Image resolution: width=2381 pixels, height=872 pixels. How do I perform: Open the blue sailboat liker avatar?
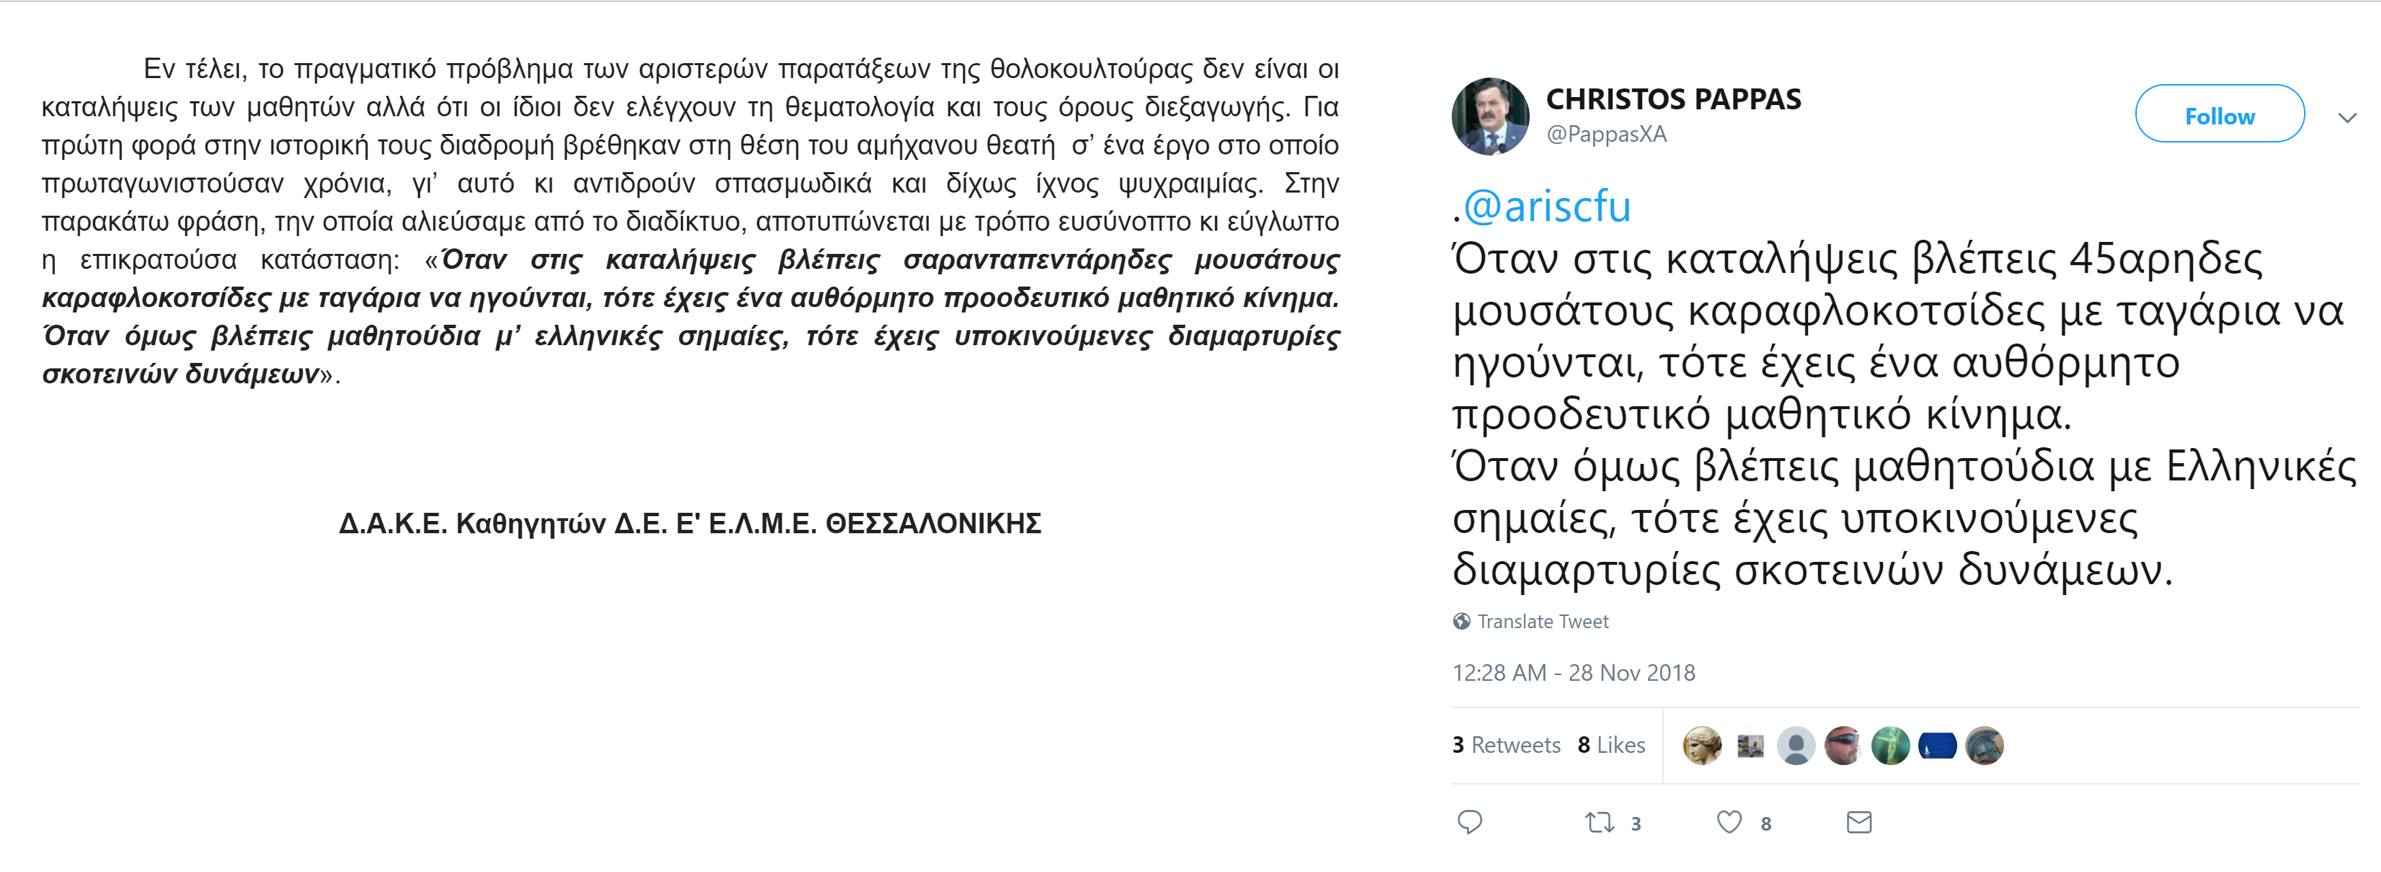[1937, 746]
